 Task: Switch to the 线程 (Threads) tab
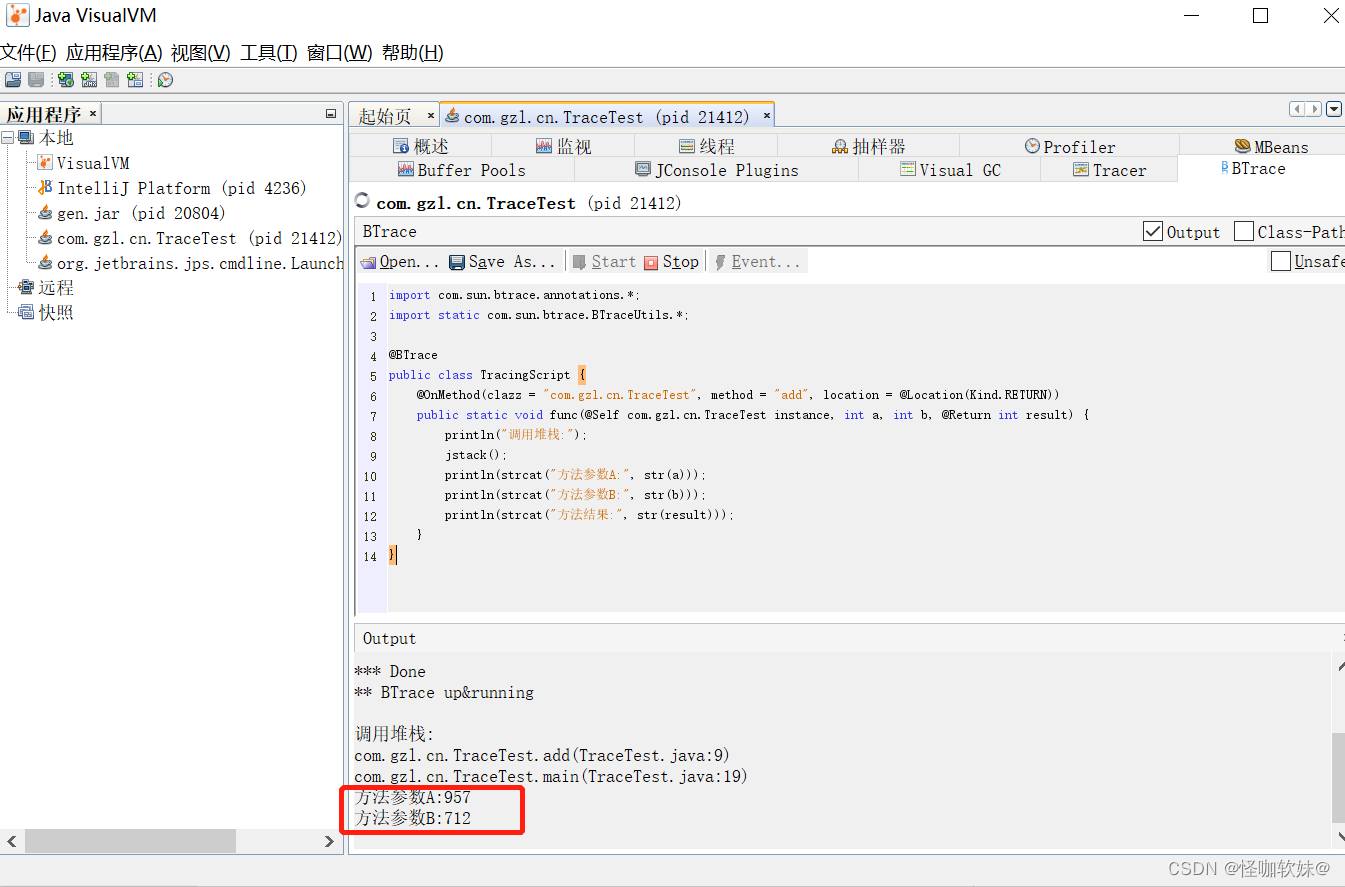(707, 146)
